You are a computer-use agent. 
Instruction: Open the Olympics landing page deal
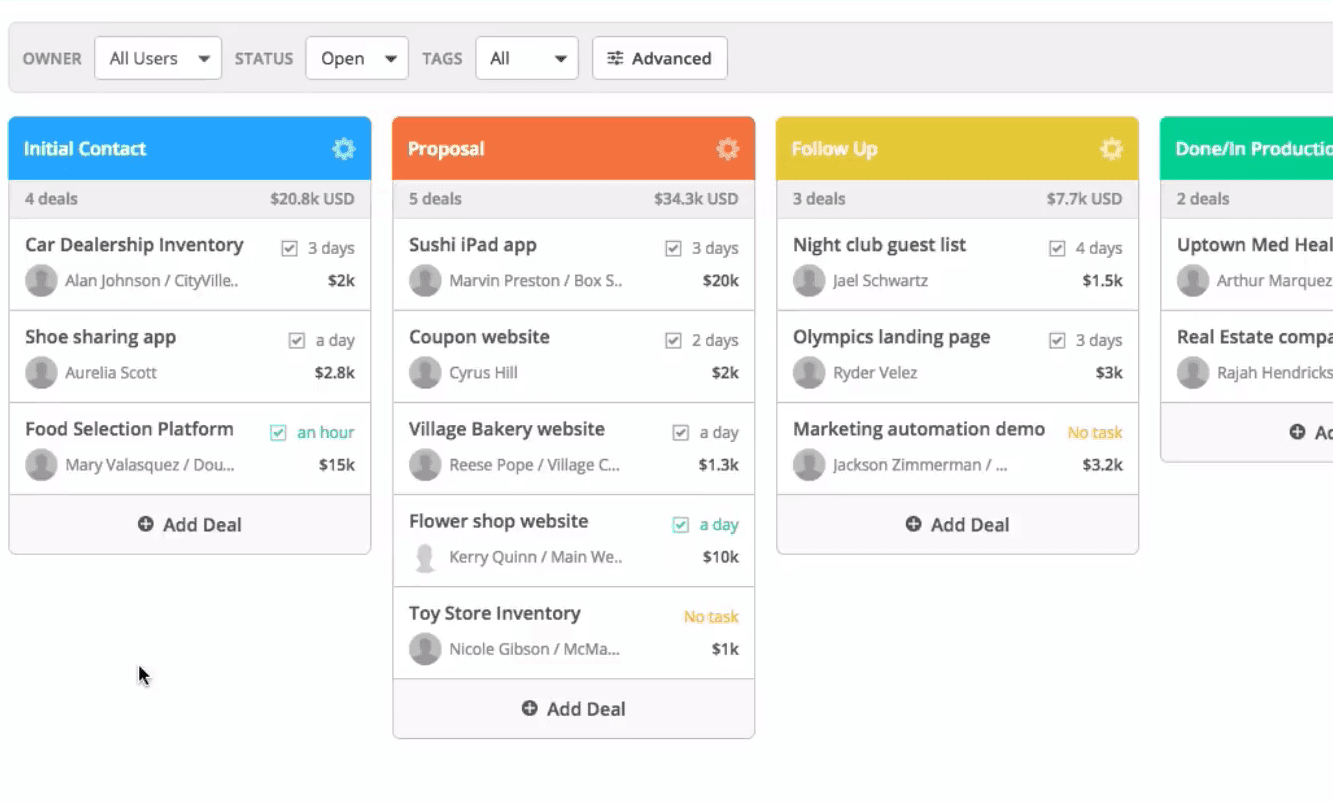(x=891, y=337)
